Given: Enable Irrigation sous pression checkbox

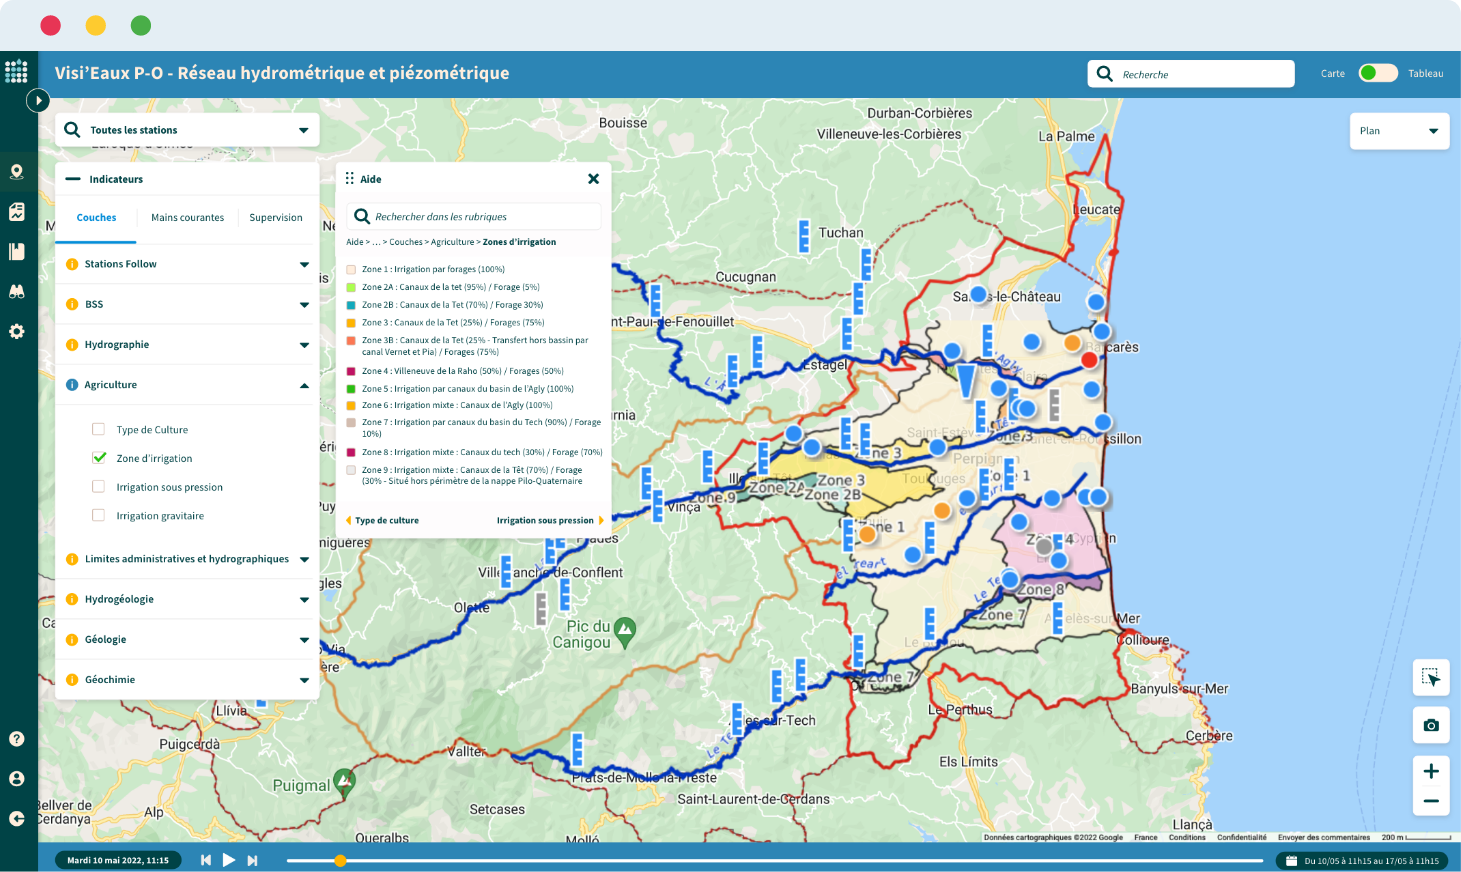Looking at the screenshot, I should point(98,487).
